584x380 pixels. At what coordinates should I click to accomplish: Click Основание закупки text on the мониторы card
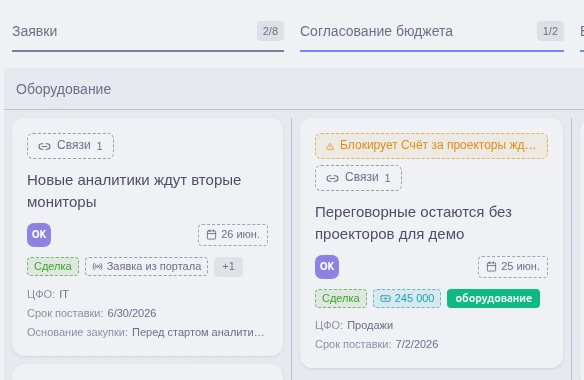click(146, 332)
